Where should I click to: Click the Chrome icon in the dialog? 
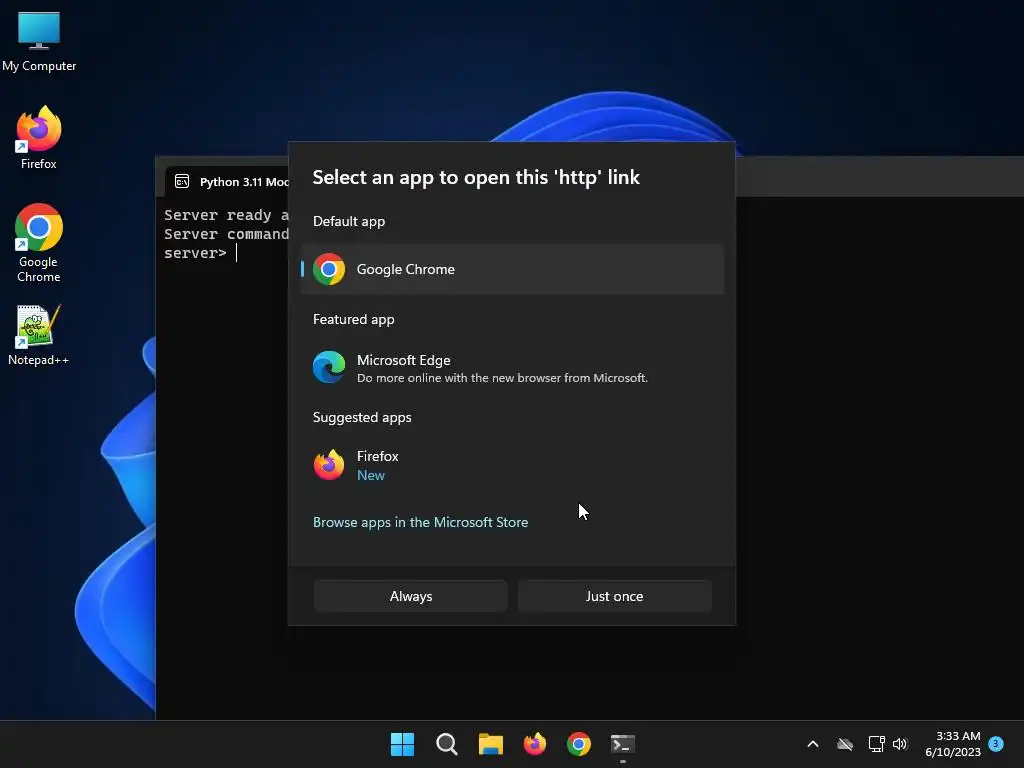[x=329, y=269]
